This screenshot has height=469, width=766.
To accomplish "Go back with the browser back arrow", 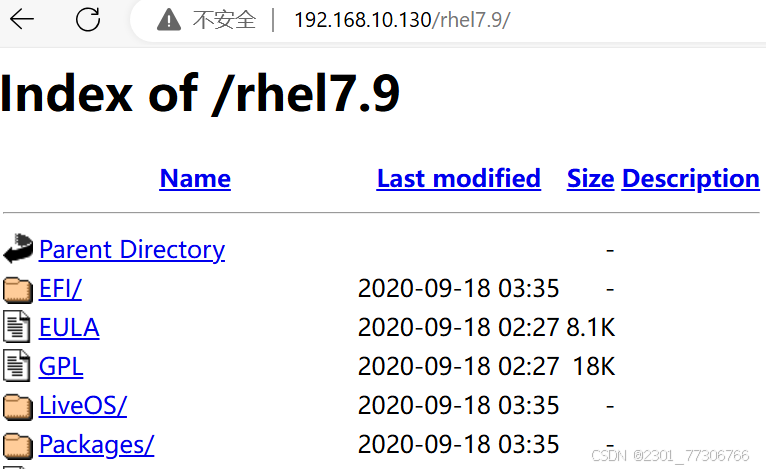I will (22, 20).
